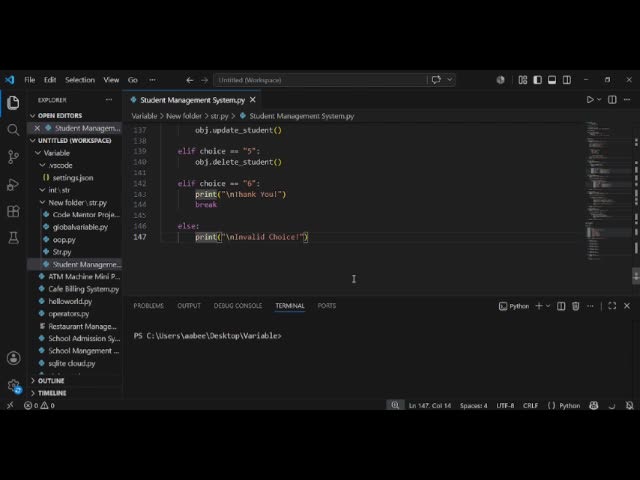
Task: Create new terminal with plus icon
Action: point(539,306)
